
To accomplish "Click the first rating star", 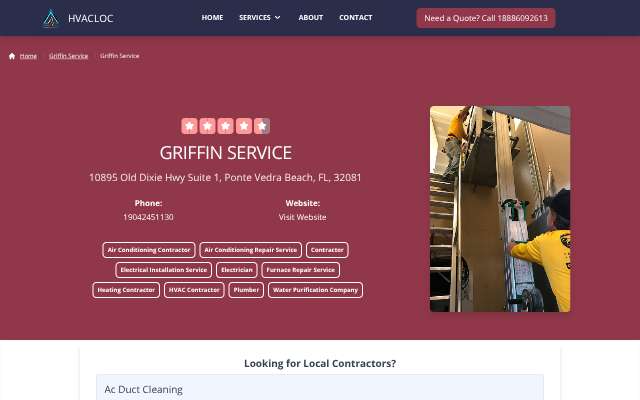I will tap(189, 126).
